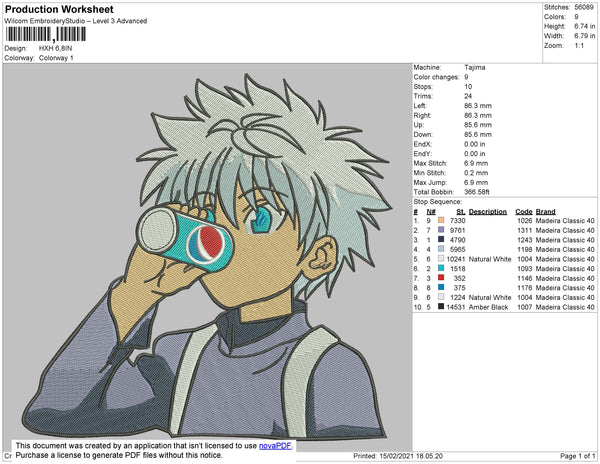600x464 pixels.
Task: Select the stitches total "56089"
Action: click(x=584, y=7)
